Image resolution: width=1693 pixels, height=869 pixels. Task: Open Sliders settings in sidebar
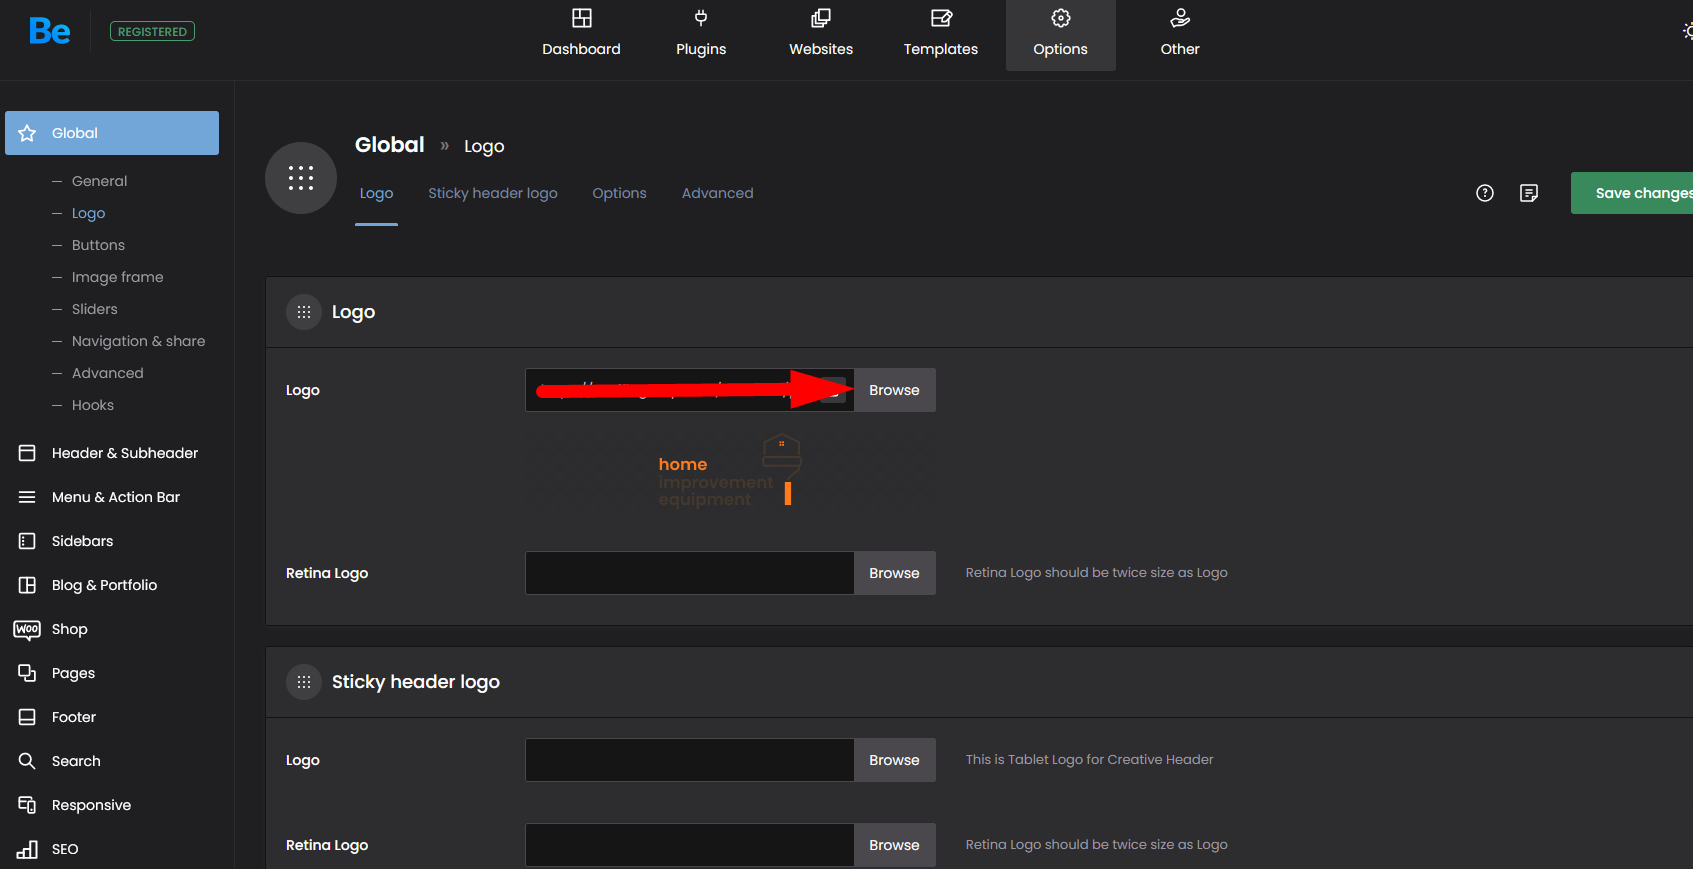94,309
